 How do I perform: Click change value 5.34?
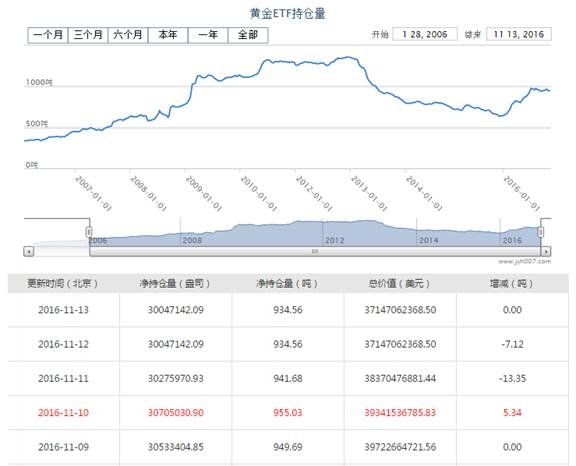(x=512, y=412)
